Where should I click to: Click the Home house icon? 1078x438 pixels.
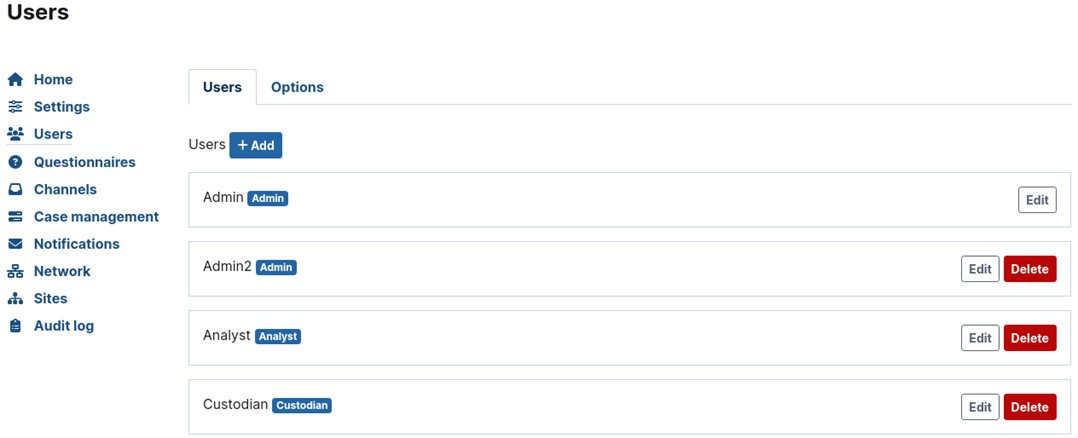(x=15, y=80)
